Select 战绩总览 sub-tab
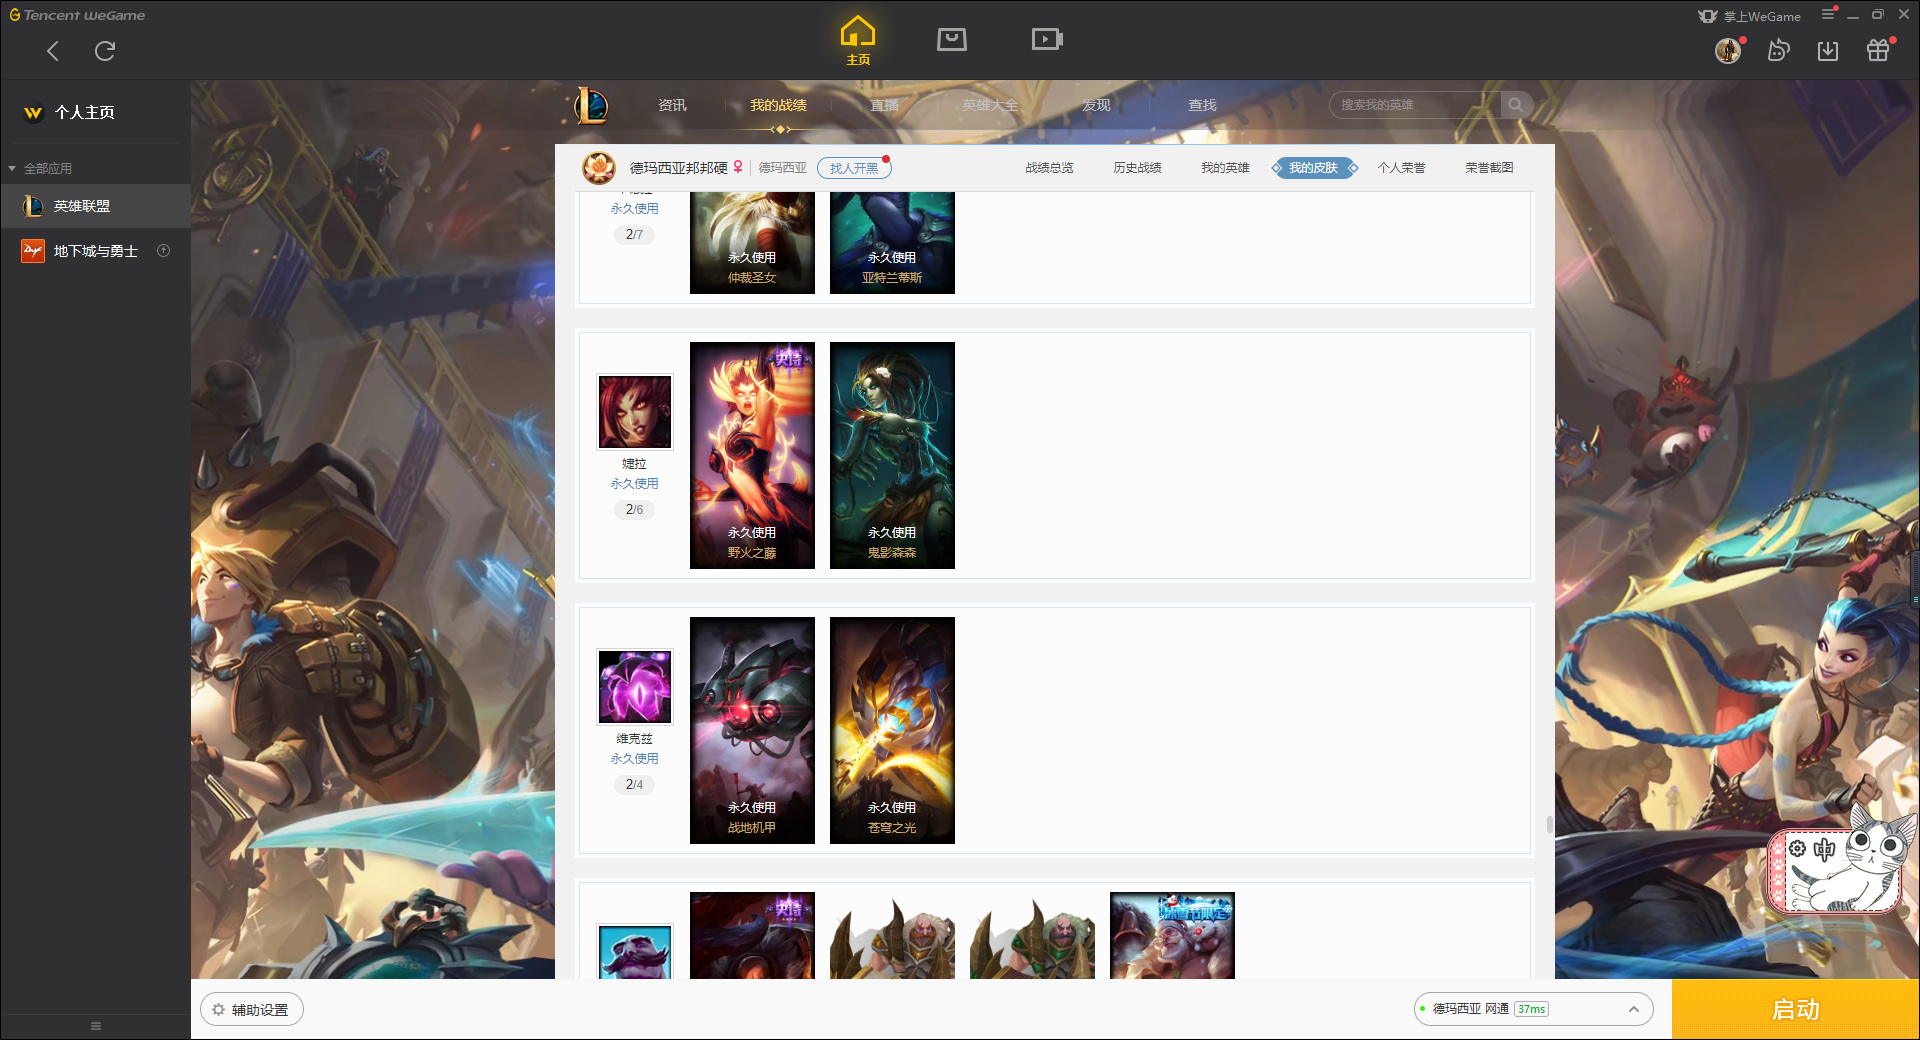The width and height of the screenshot is (1920, 1040). (x=1049, y=168)
